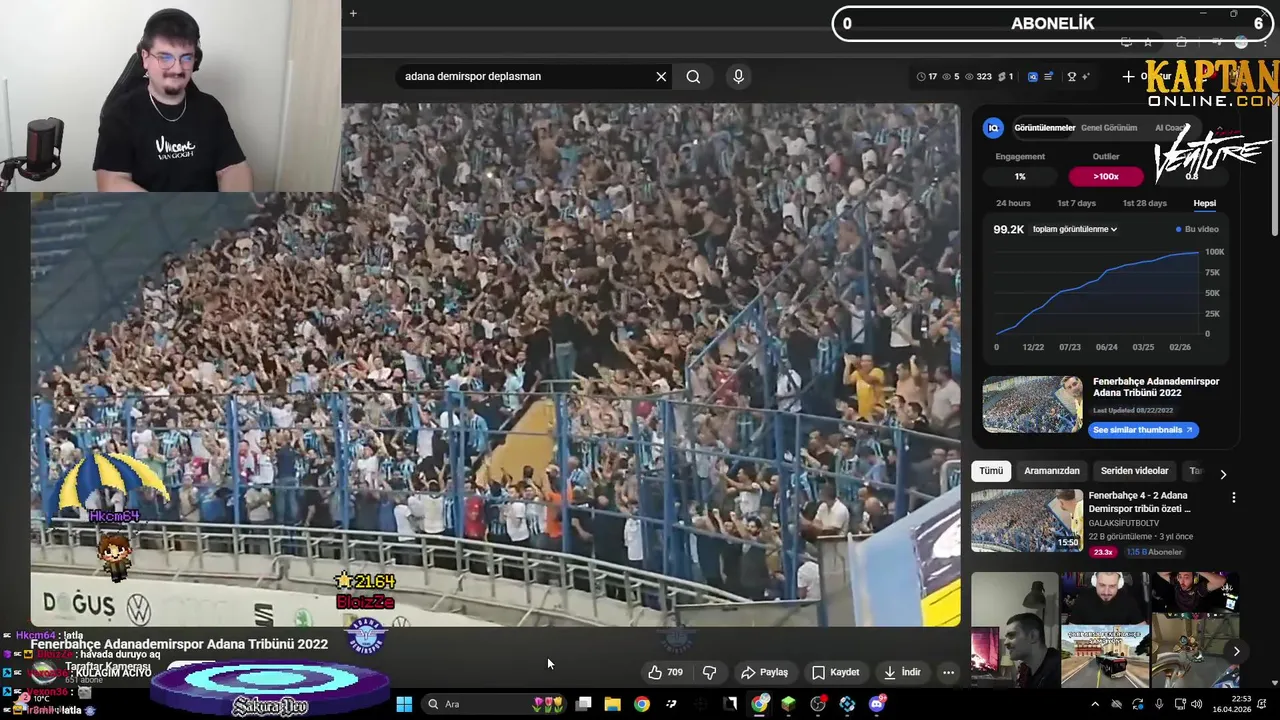The image size is (1280, 720).
Task: Click the Oluştur create button with the plus
Action: click(1145, 76)
